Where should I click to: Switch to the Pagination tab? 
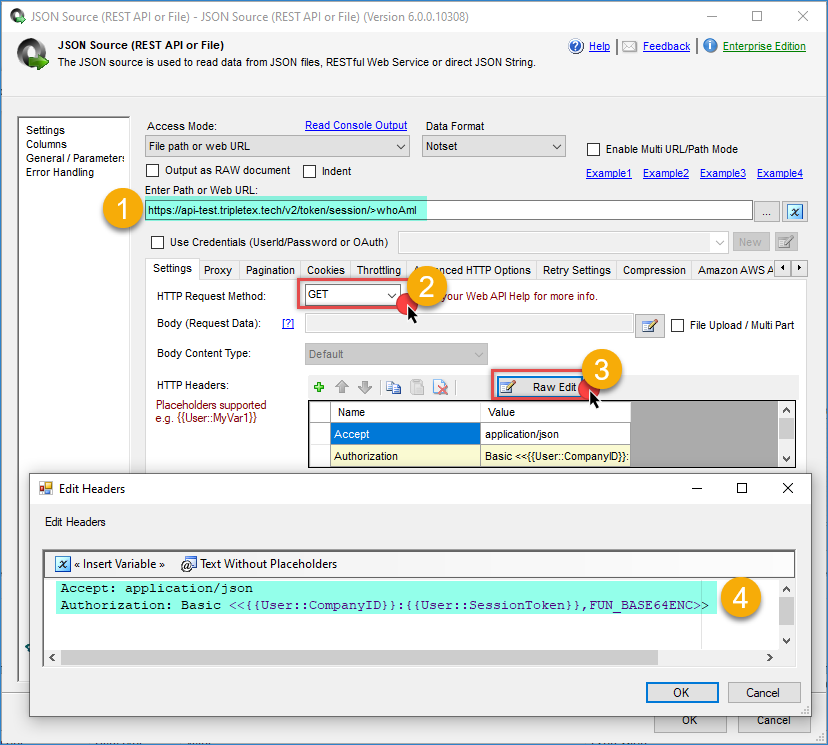coord(270,270)
